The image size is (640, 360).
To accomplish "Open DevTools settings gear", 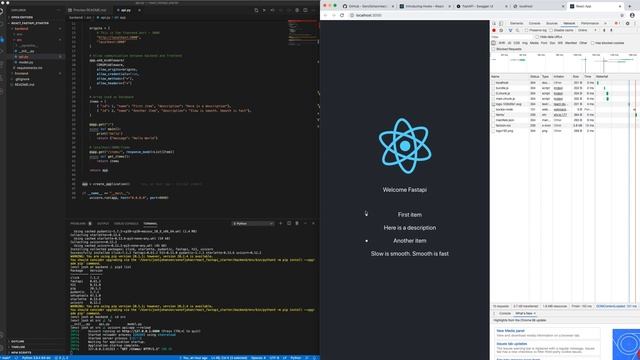I will tap(628, 23).
